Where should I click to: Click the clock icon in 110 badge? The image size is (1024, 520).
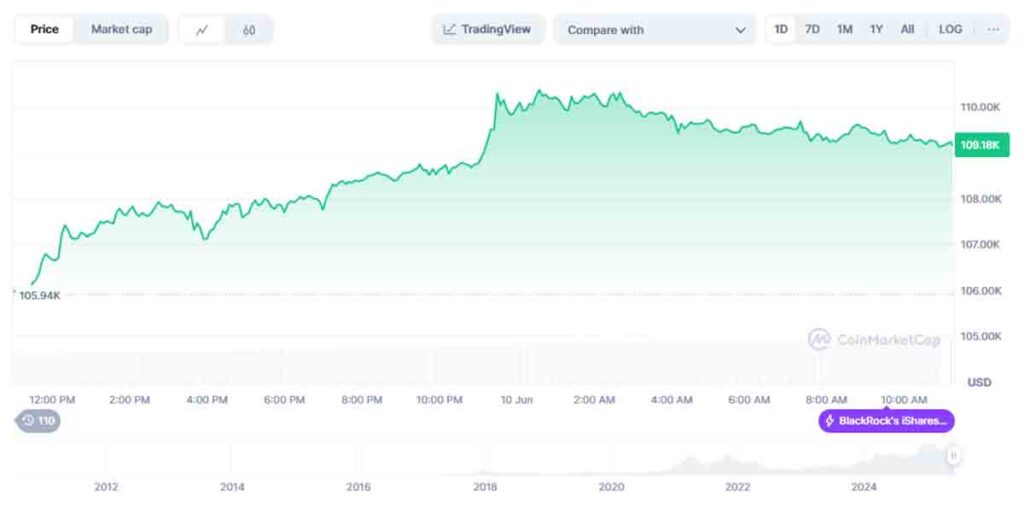tap(28, 421)
